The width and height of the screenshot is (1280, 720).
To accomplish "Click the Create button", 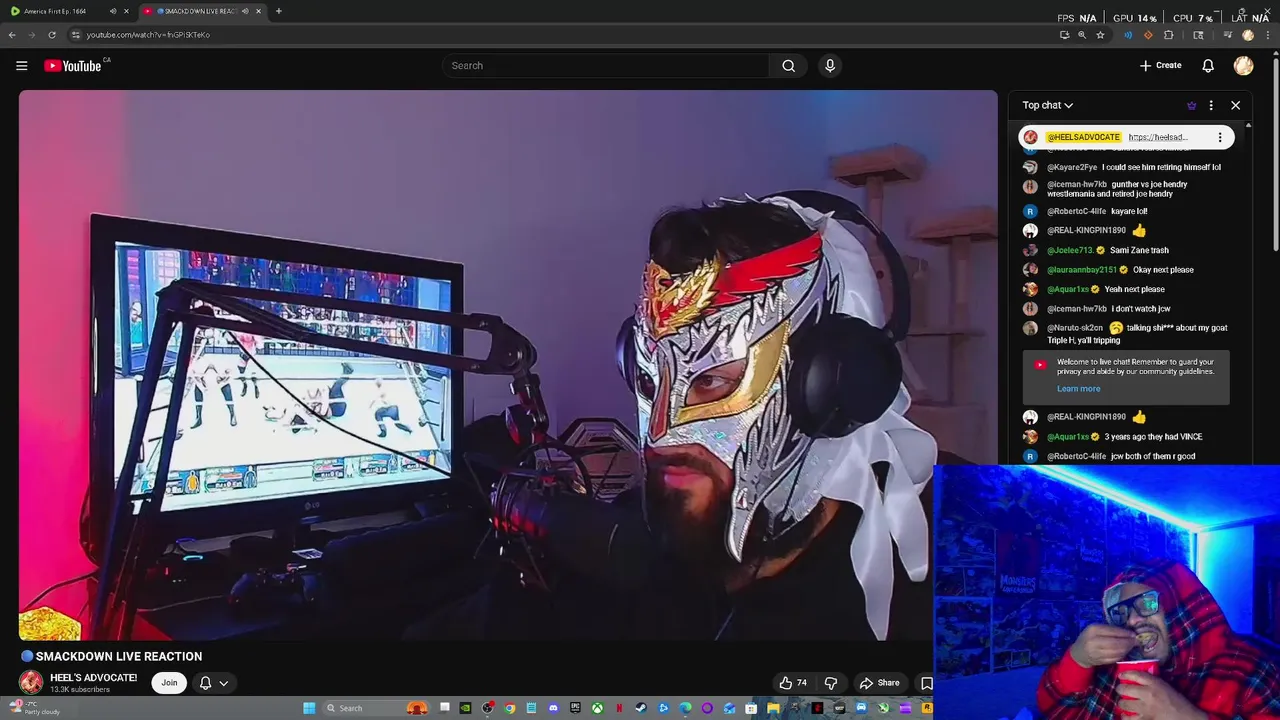I will (x=1161, y=66).
